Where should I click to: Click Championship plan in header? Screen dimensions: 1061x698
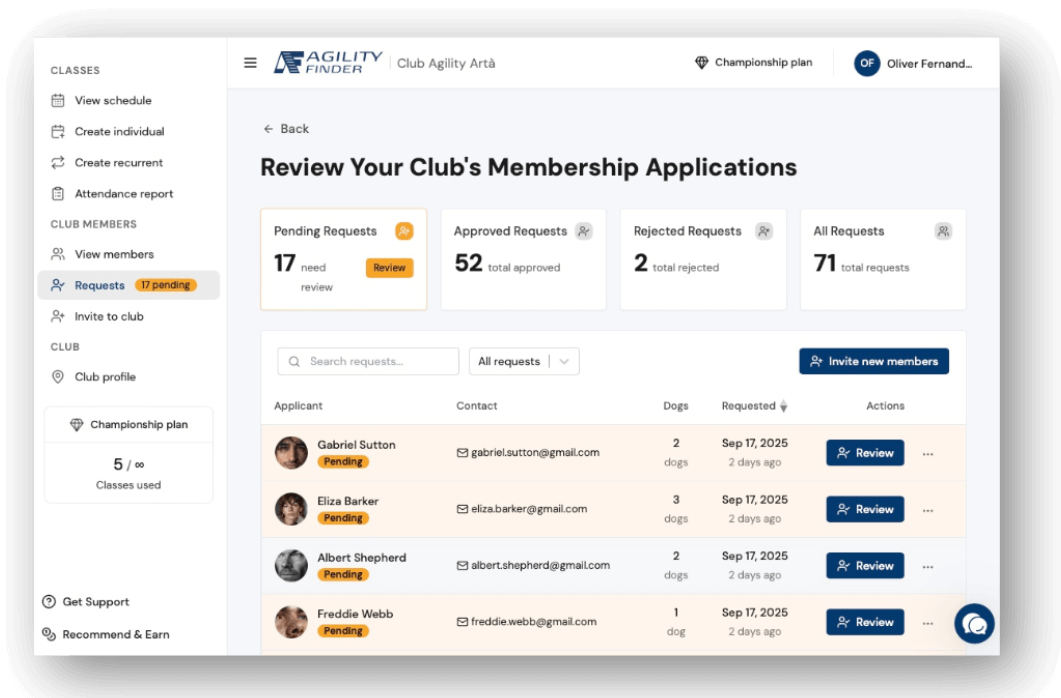753,62
